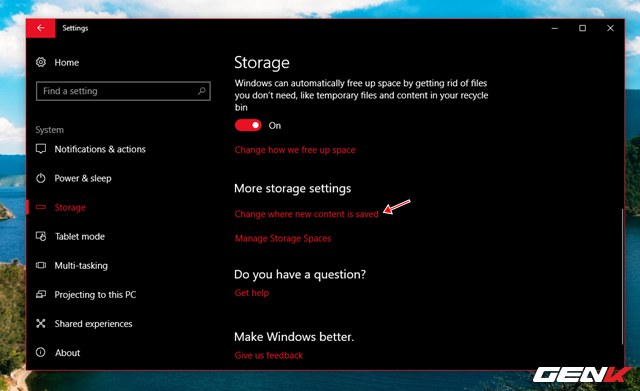Click Make Windows better. heading
Viewport: 640px width, 391px height.
coord(294,337)
